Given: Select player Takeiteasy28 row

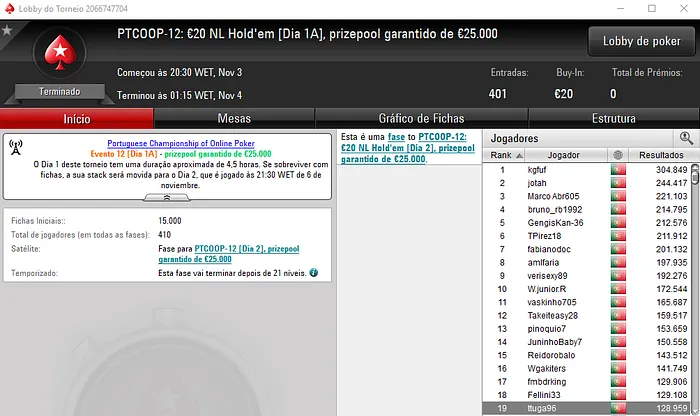Looking at the screenshot, I should click(587, 316).
